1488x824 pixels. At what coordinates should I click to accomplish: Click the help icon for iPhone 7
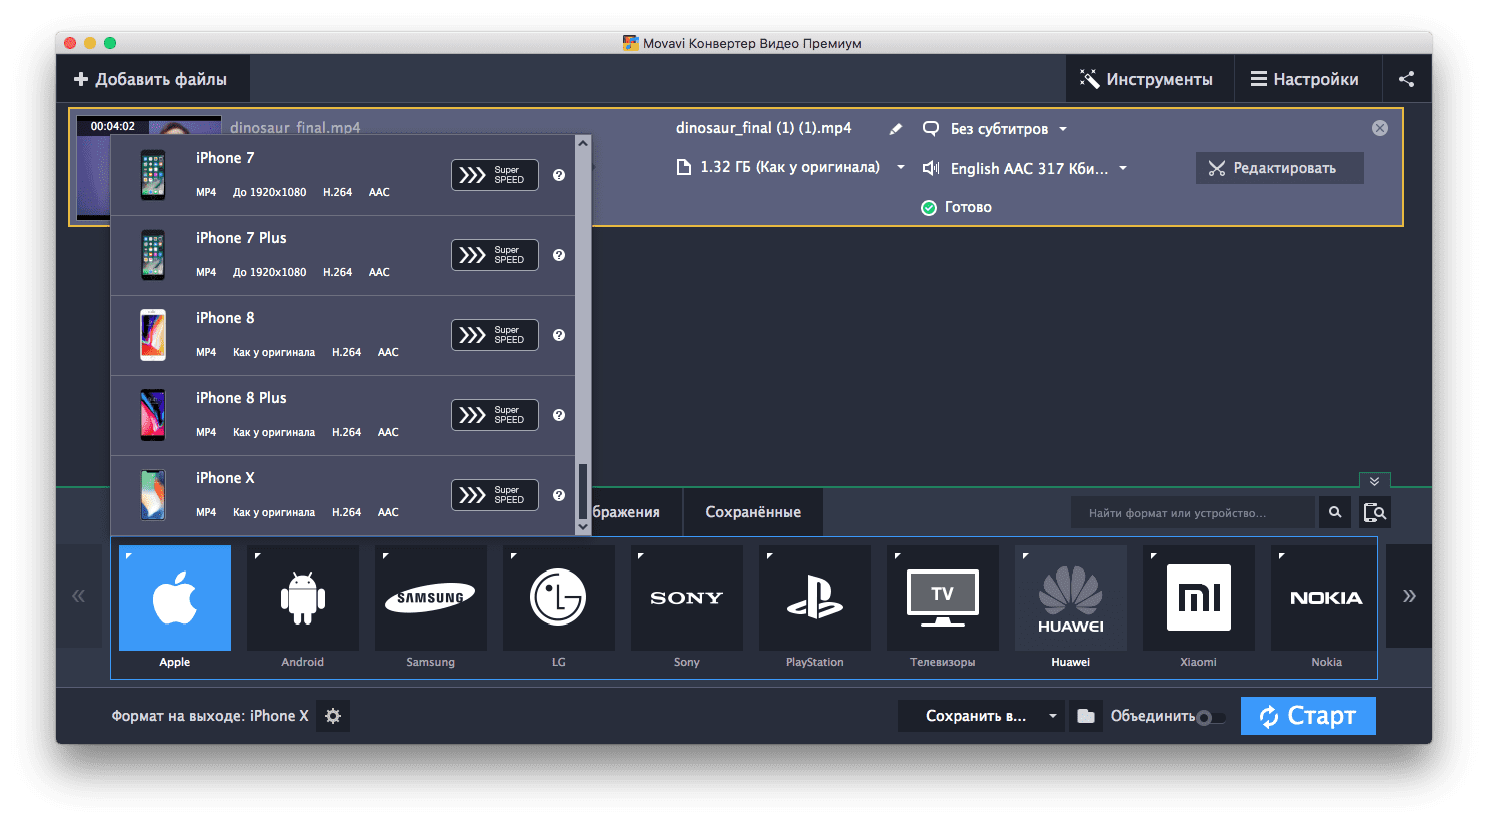(x=559, y=175)
